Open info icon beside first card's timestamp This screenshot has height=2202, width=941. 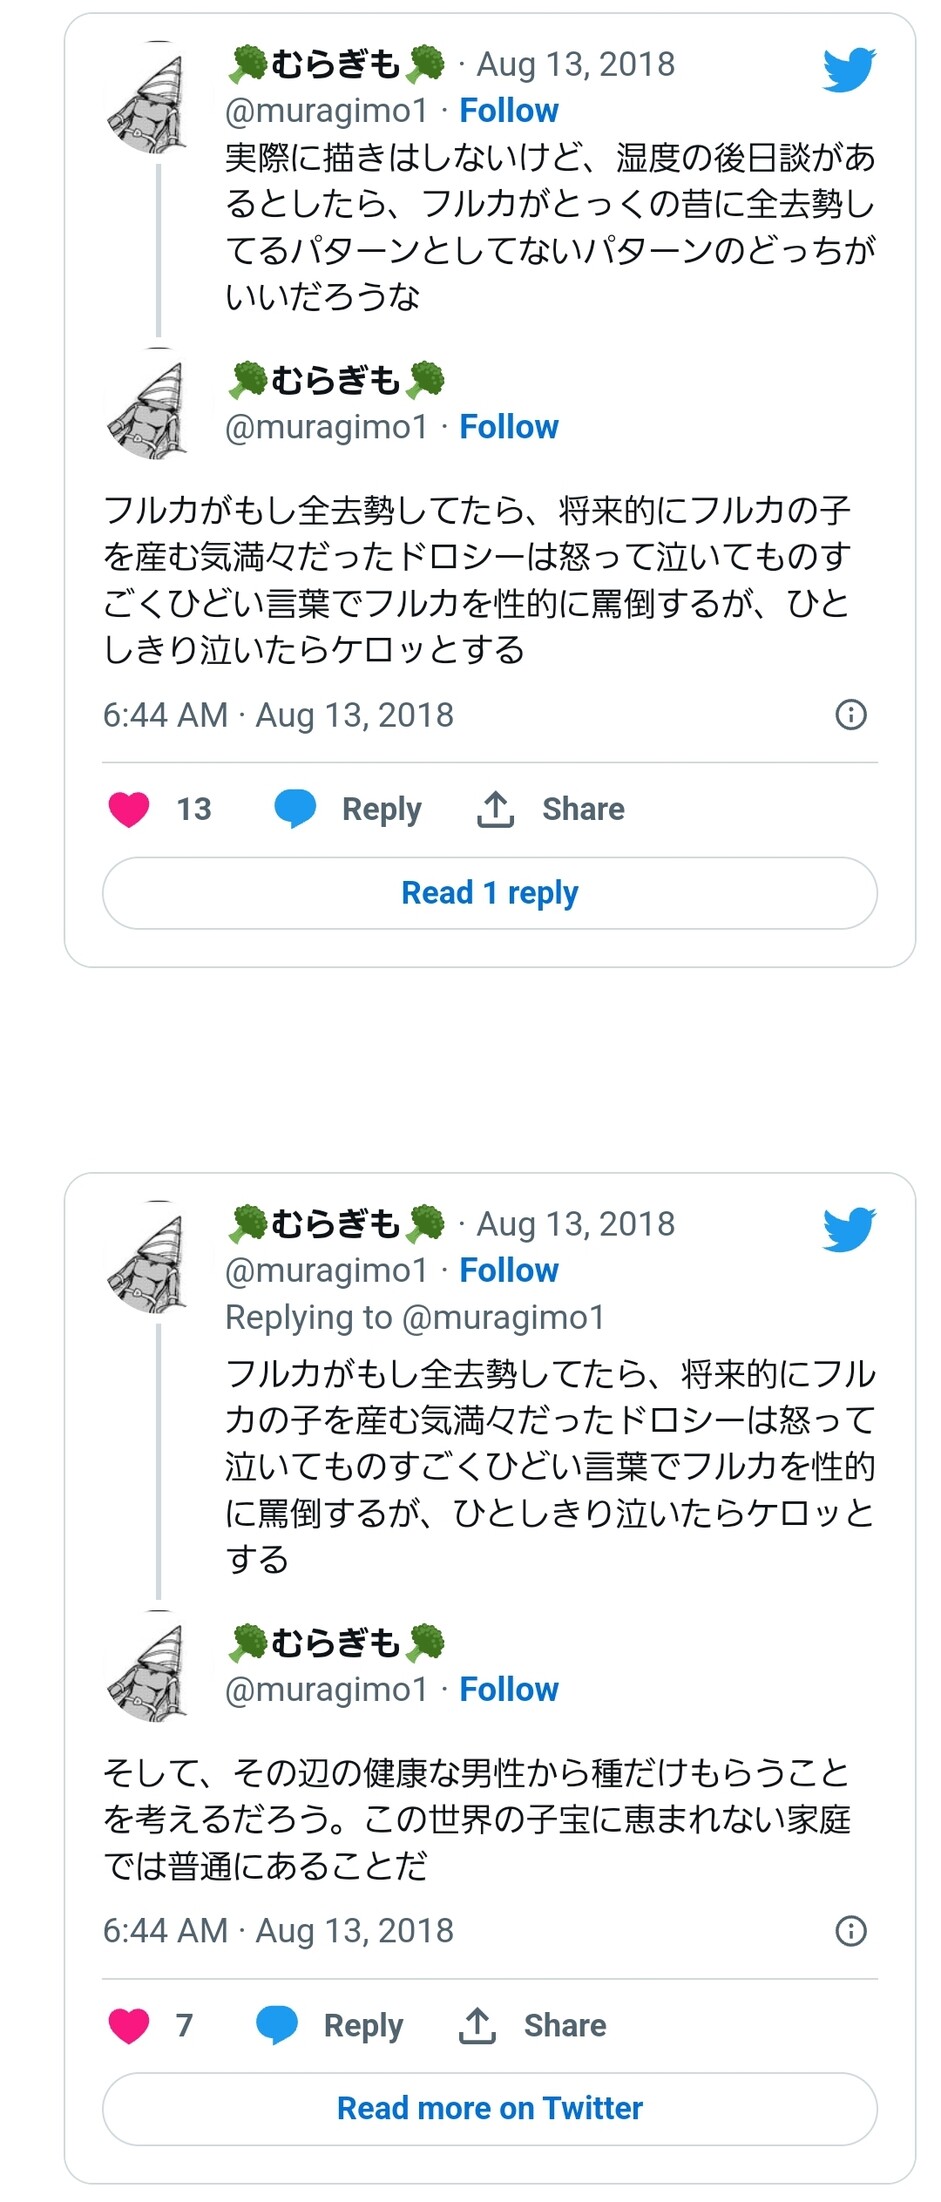point(851,715)
